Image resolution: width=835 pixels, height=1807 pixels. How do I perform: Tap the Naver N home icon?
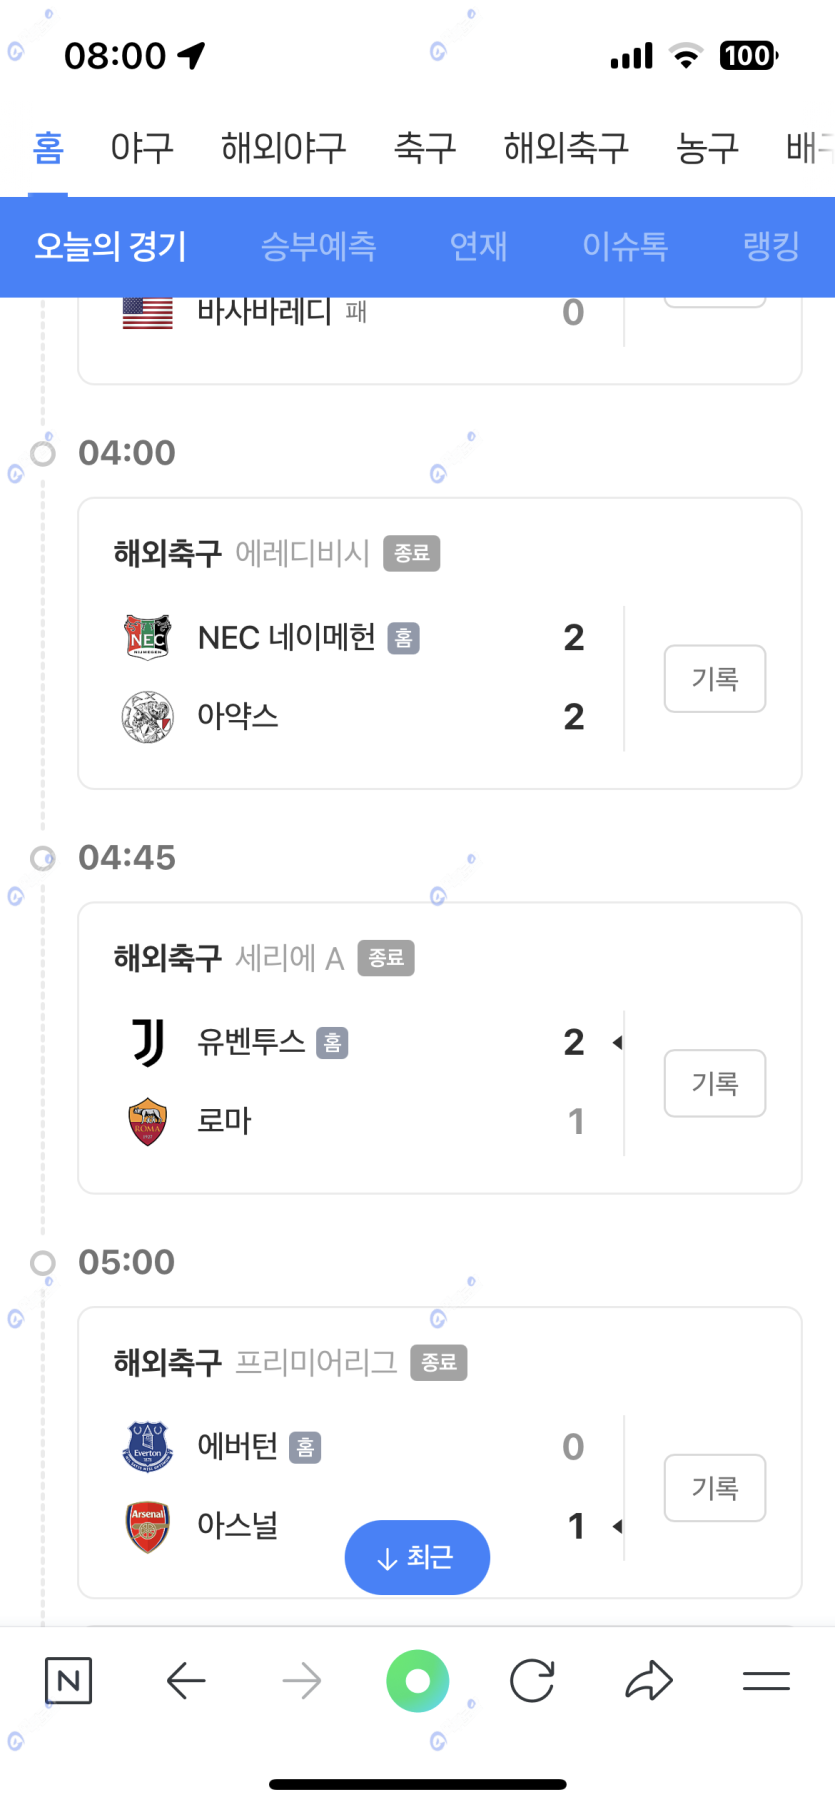point(68,1681)
